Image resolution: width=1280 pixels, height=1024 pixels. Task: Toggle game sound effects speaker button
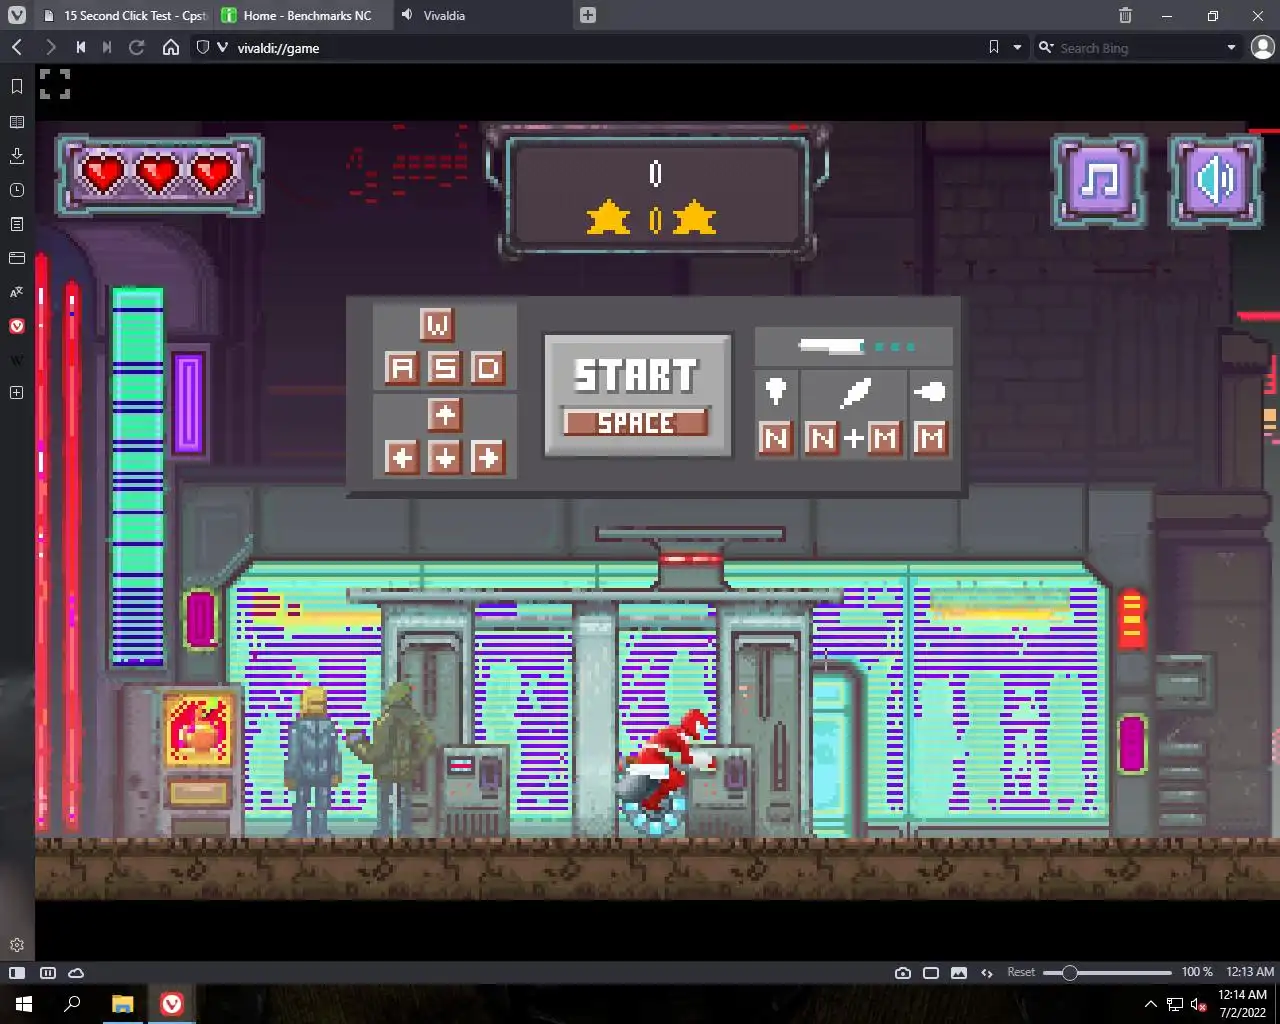click(1215, 181)
